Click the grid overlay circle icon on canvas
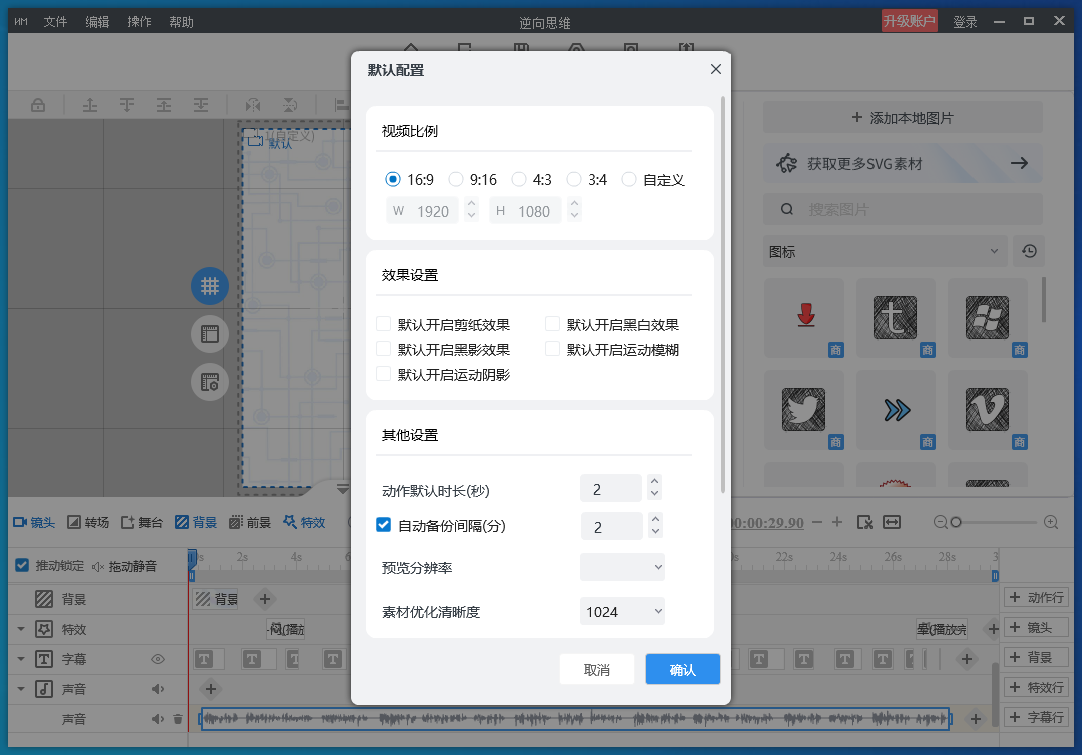Screen dimensions: 1082x755 pyautogui.click(x=210, y=286)
